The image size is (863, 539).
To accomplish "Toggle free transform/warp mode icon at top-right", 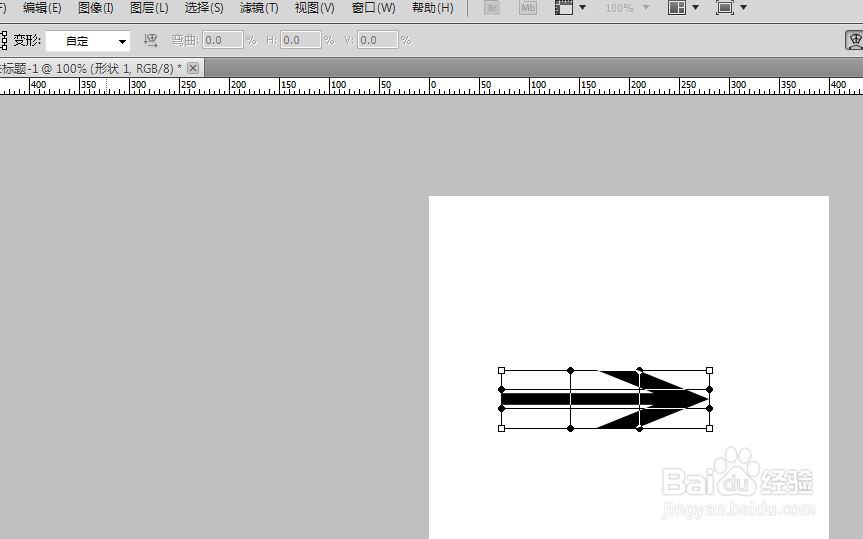I will tap(854, 40).
